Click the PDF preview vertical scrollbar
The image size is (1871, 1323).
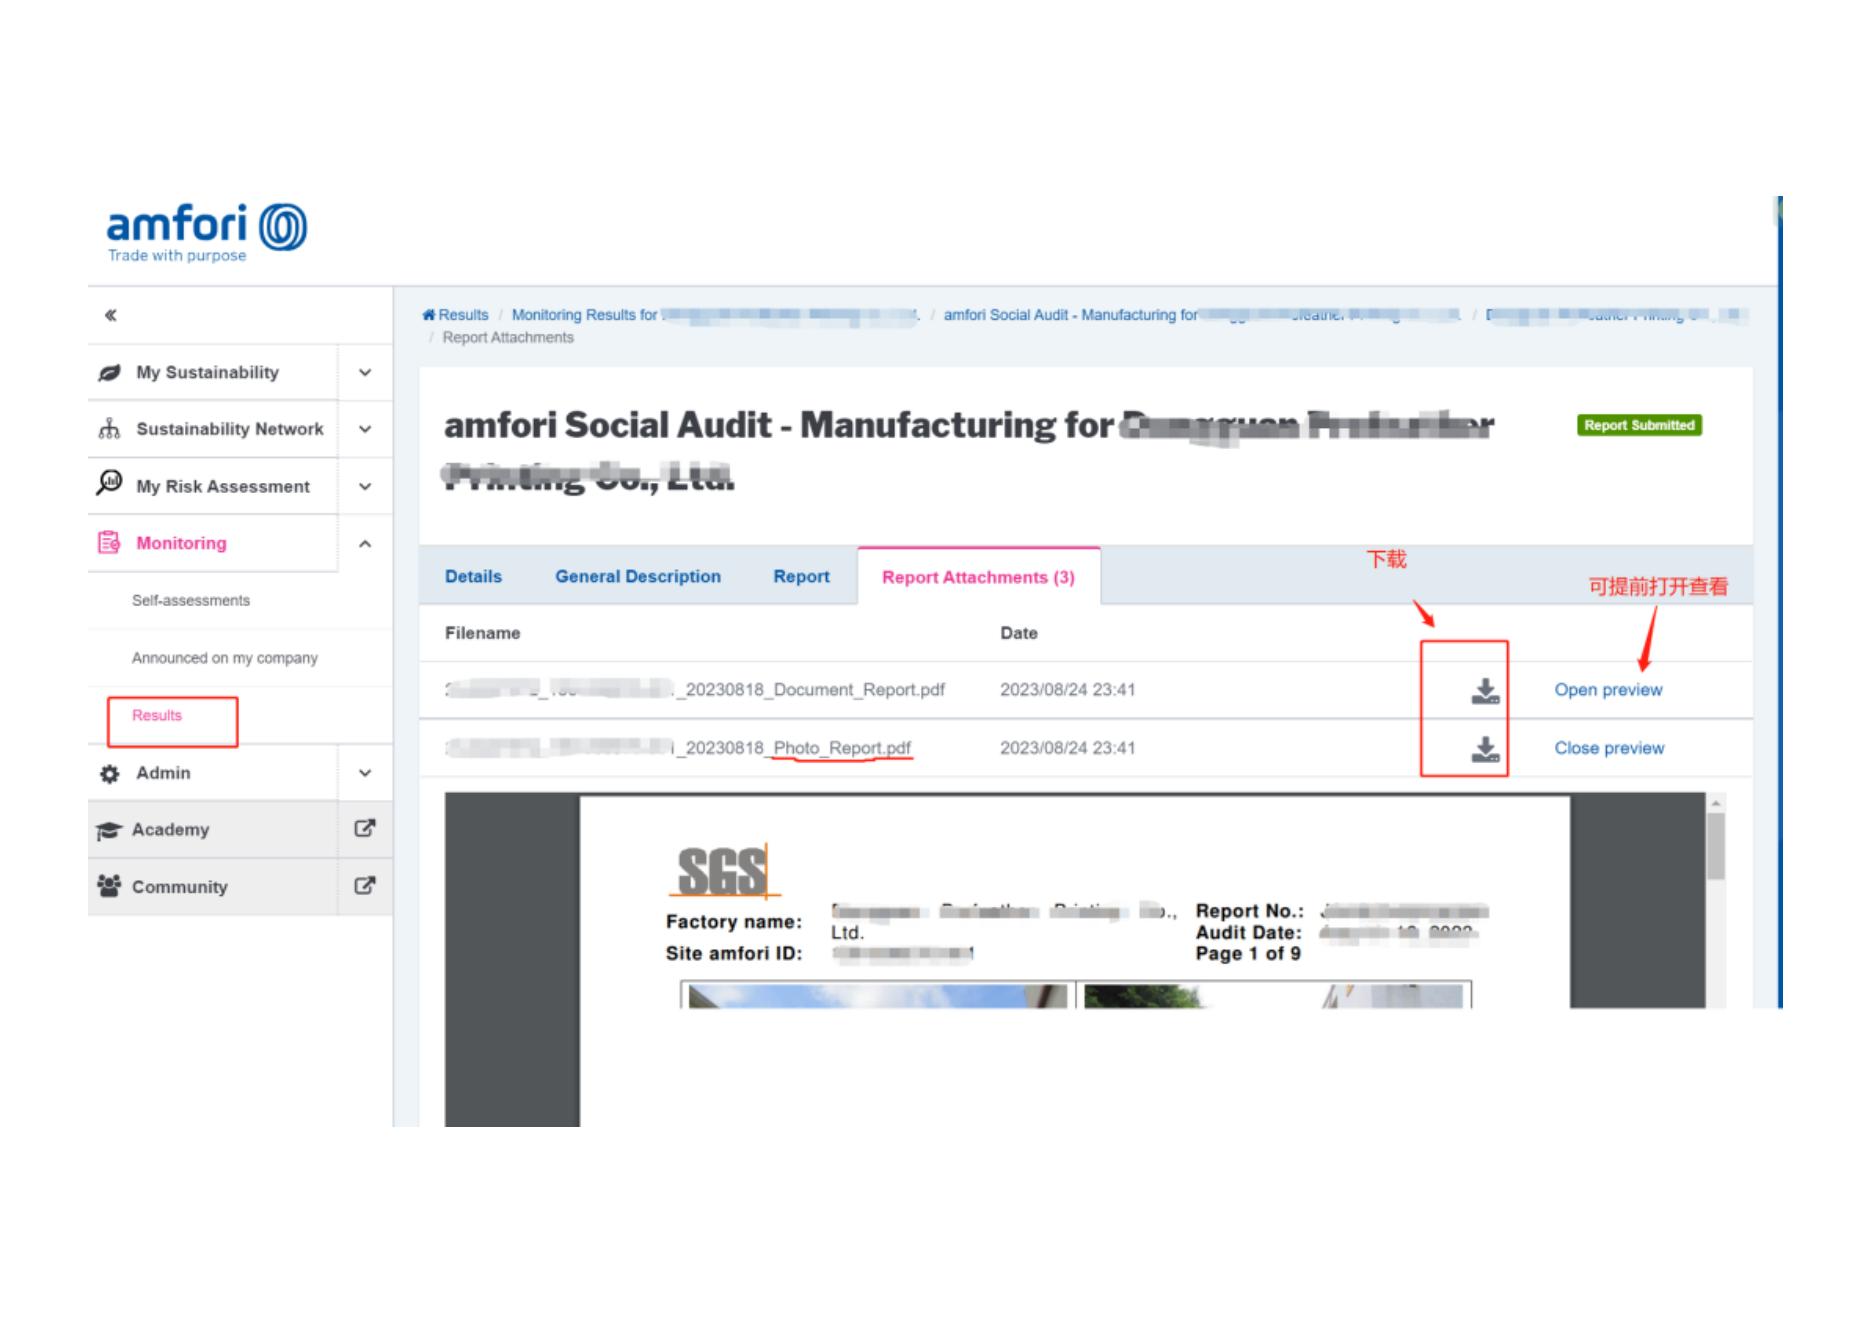[x=1716, y=846]
